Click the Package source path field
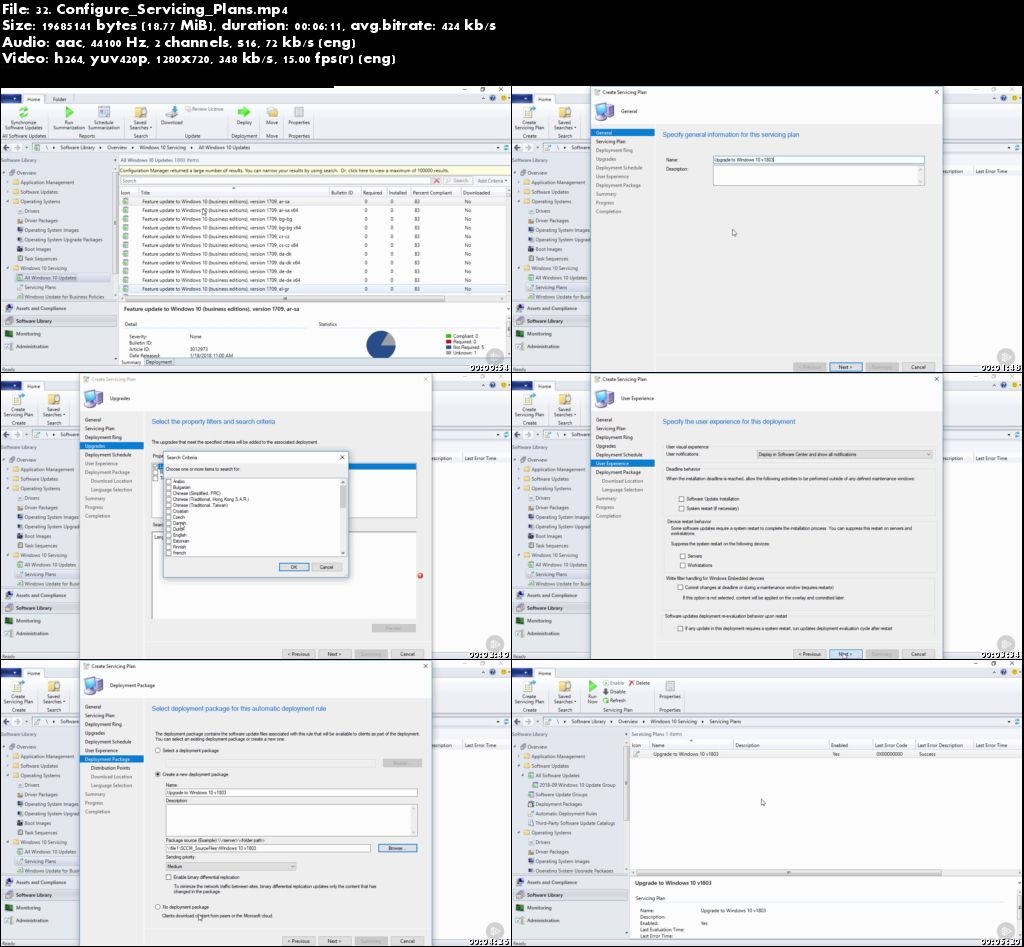The image size is (1024, 947). [x=268, y=848]
